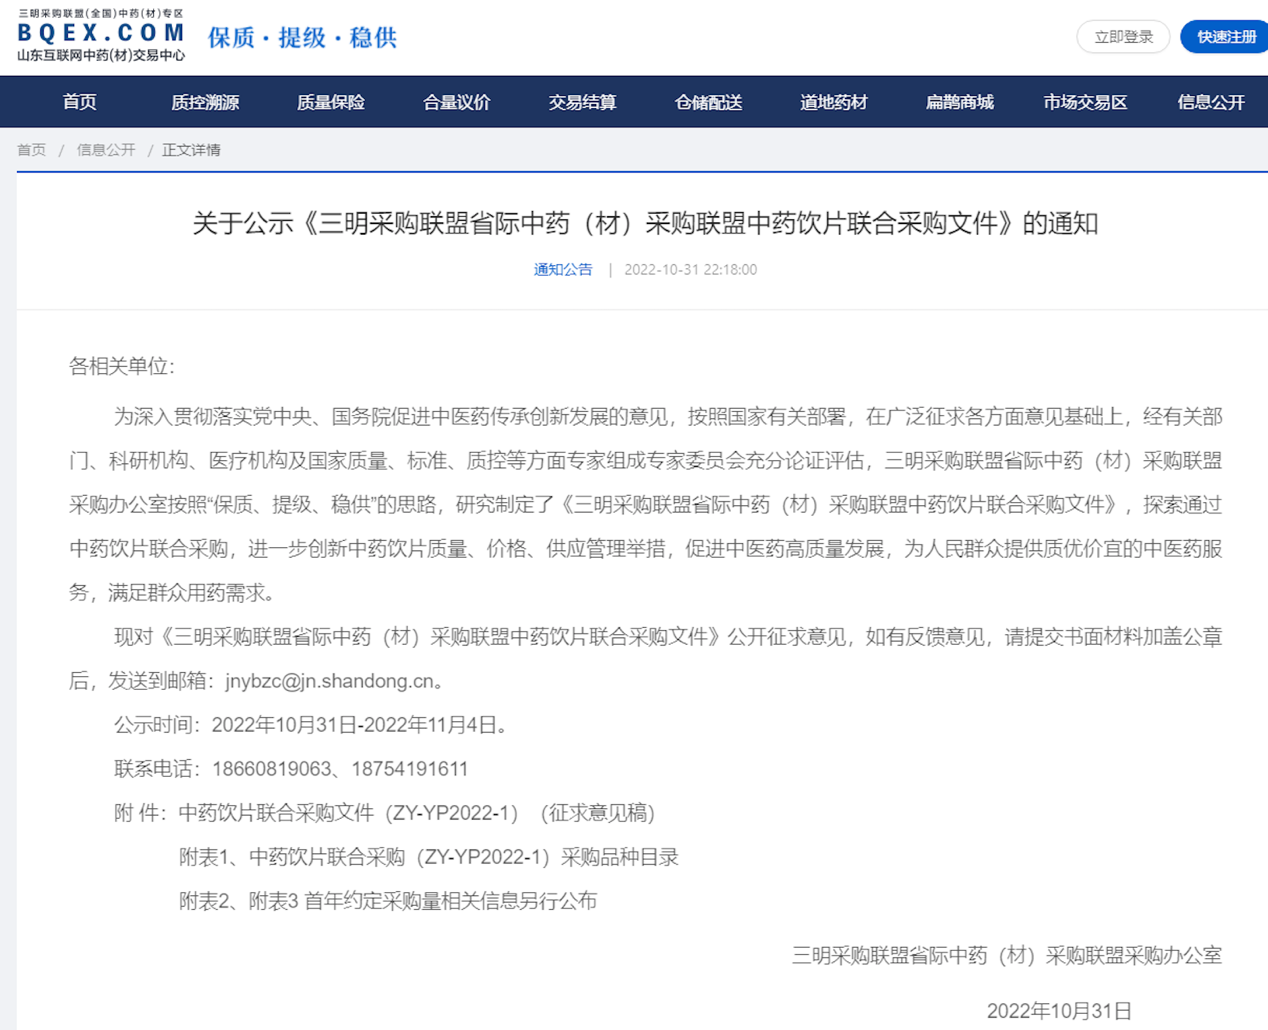This screenshot has height=1030, width=1268.
Task: Click the 首页 breadcrumb link
Action: (x=32, y=150)
